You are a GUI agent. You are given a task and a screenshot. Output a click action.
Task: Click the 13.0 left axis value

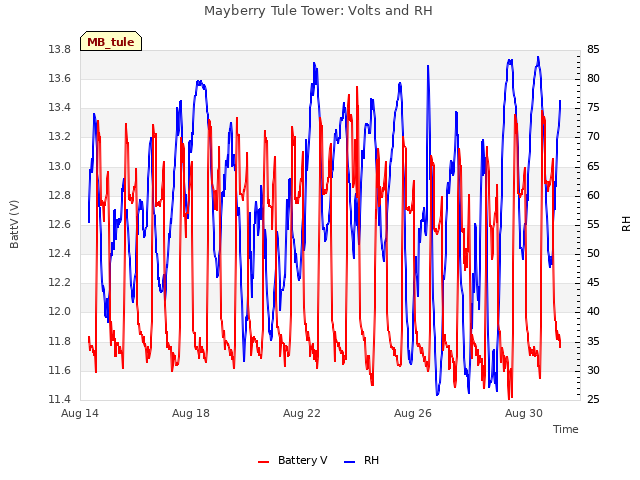60,166
